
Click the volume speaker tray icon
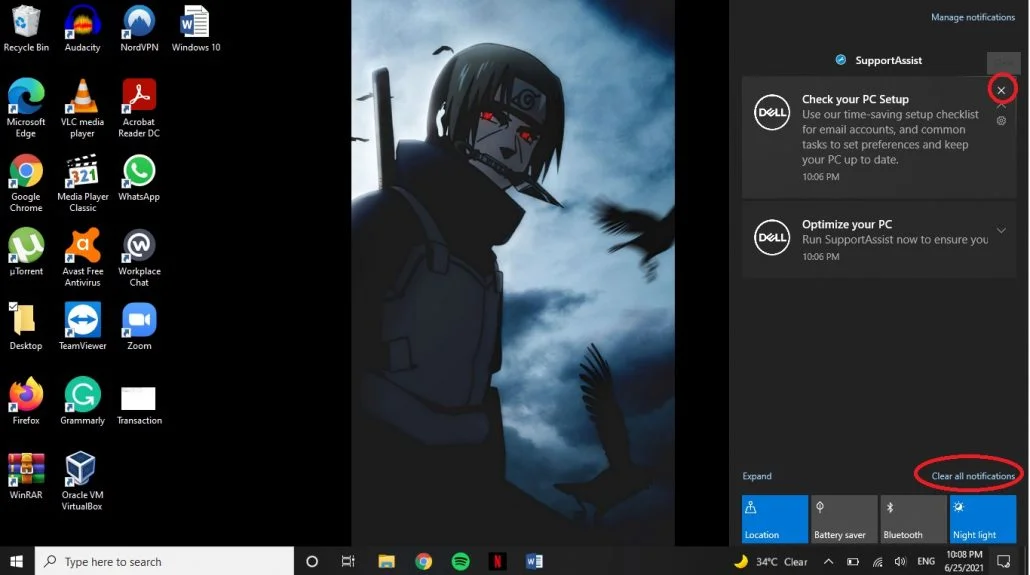900,561
